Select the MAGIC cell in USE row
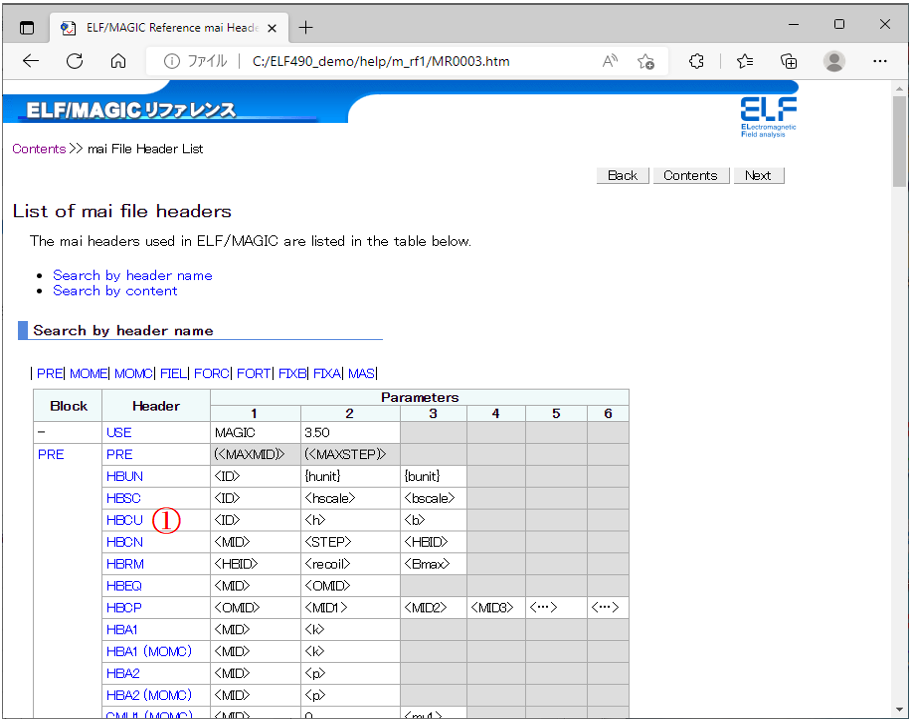The image size is (911, 722). 256,433
